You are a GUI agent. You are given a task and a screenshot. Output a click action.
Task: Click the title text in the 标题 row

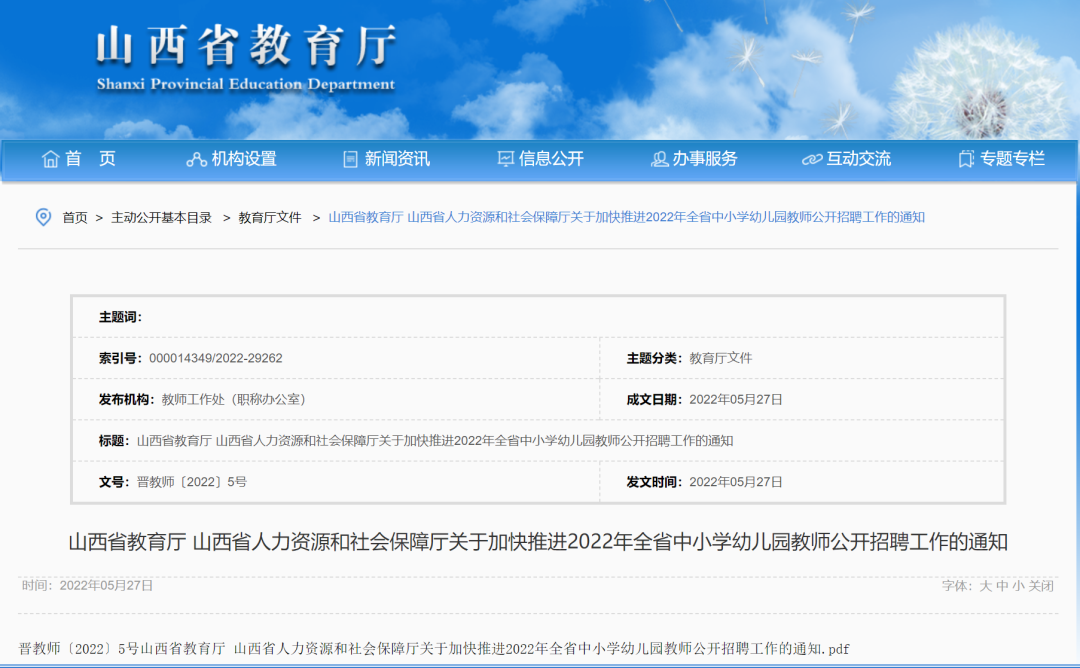pyautogui.click(x=435, y=441)
